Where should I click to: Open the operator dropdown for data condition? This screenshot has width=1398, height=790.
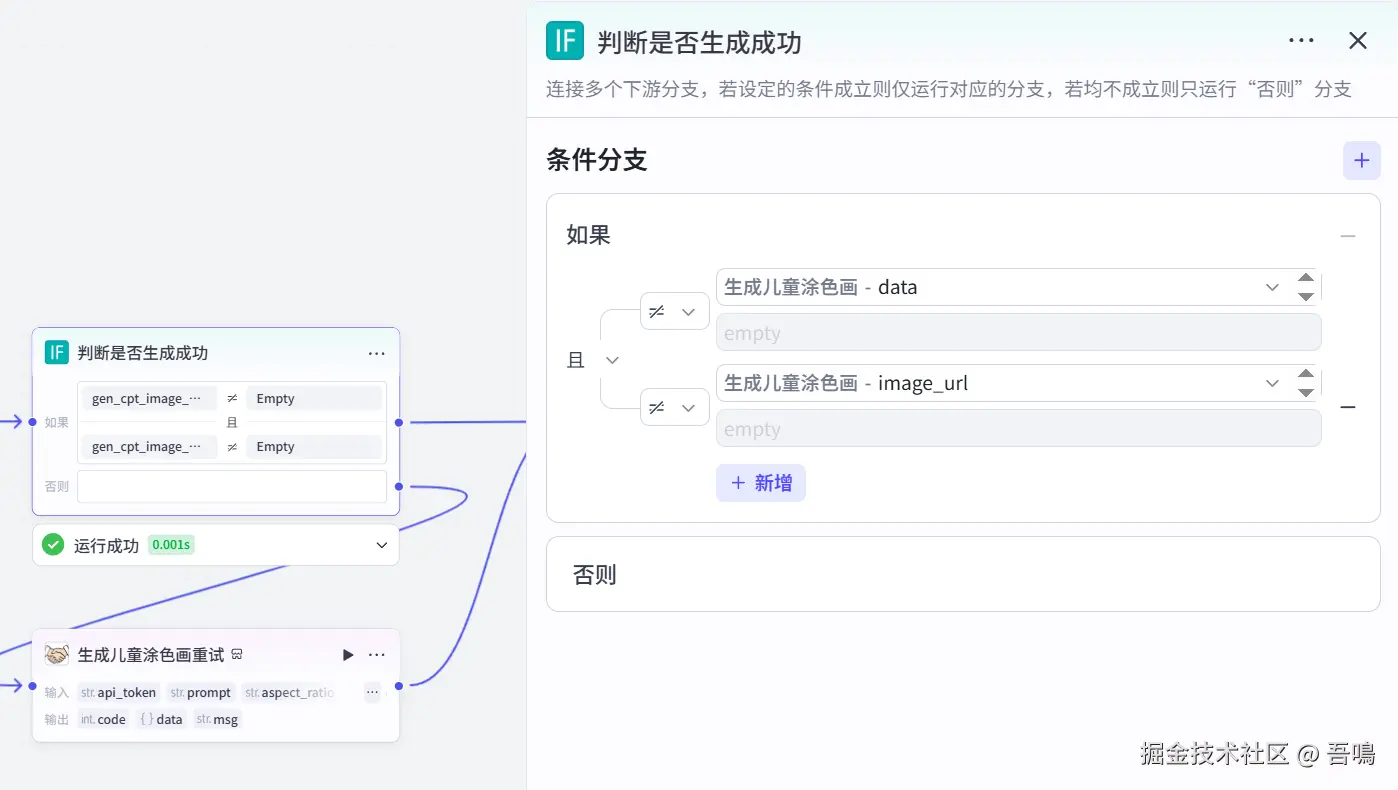pyautogui.click(x=674, y=312)
